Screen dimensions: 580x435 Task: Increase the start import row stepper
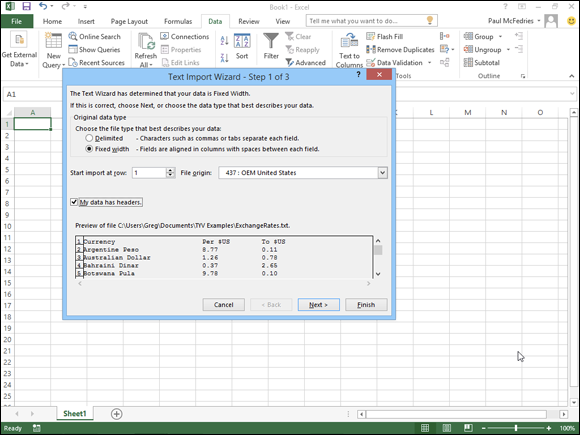(x=170, y=170)
